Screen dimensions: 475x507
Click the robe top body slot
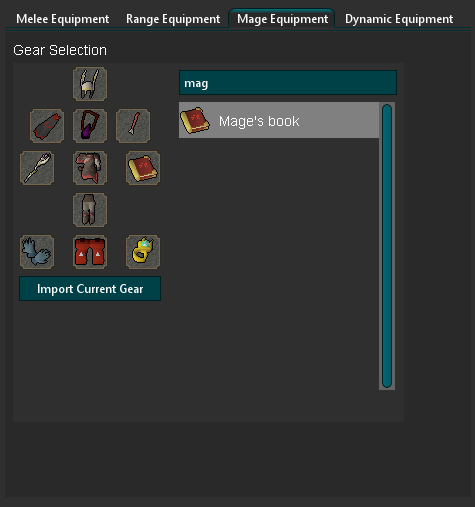[90, 168]
